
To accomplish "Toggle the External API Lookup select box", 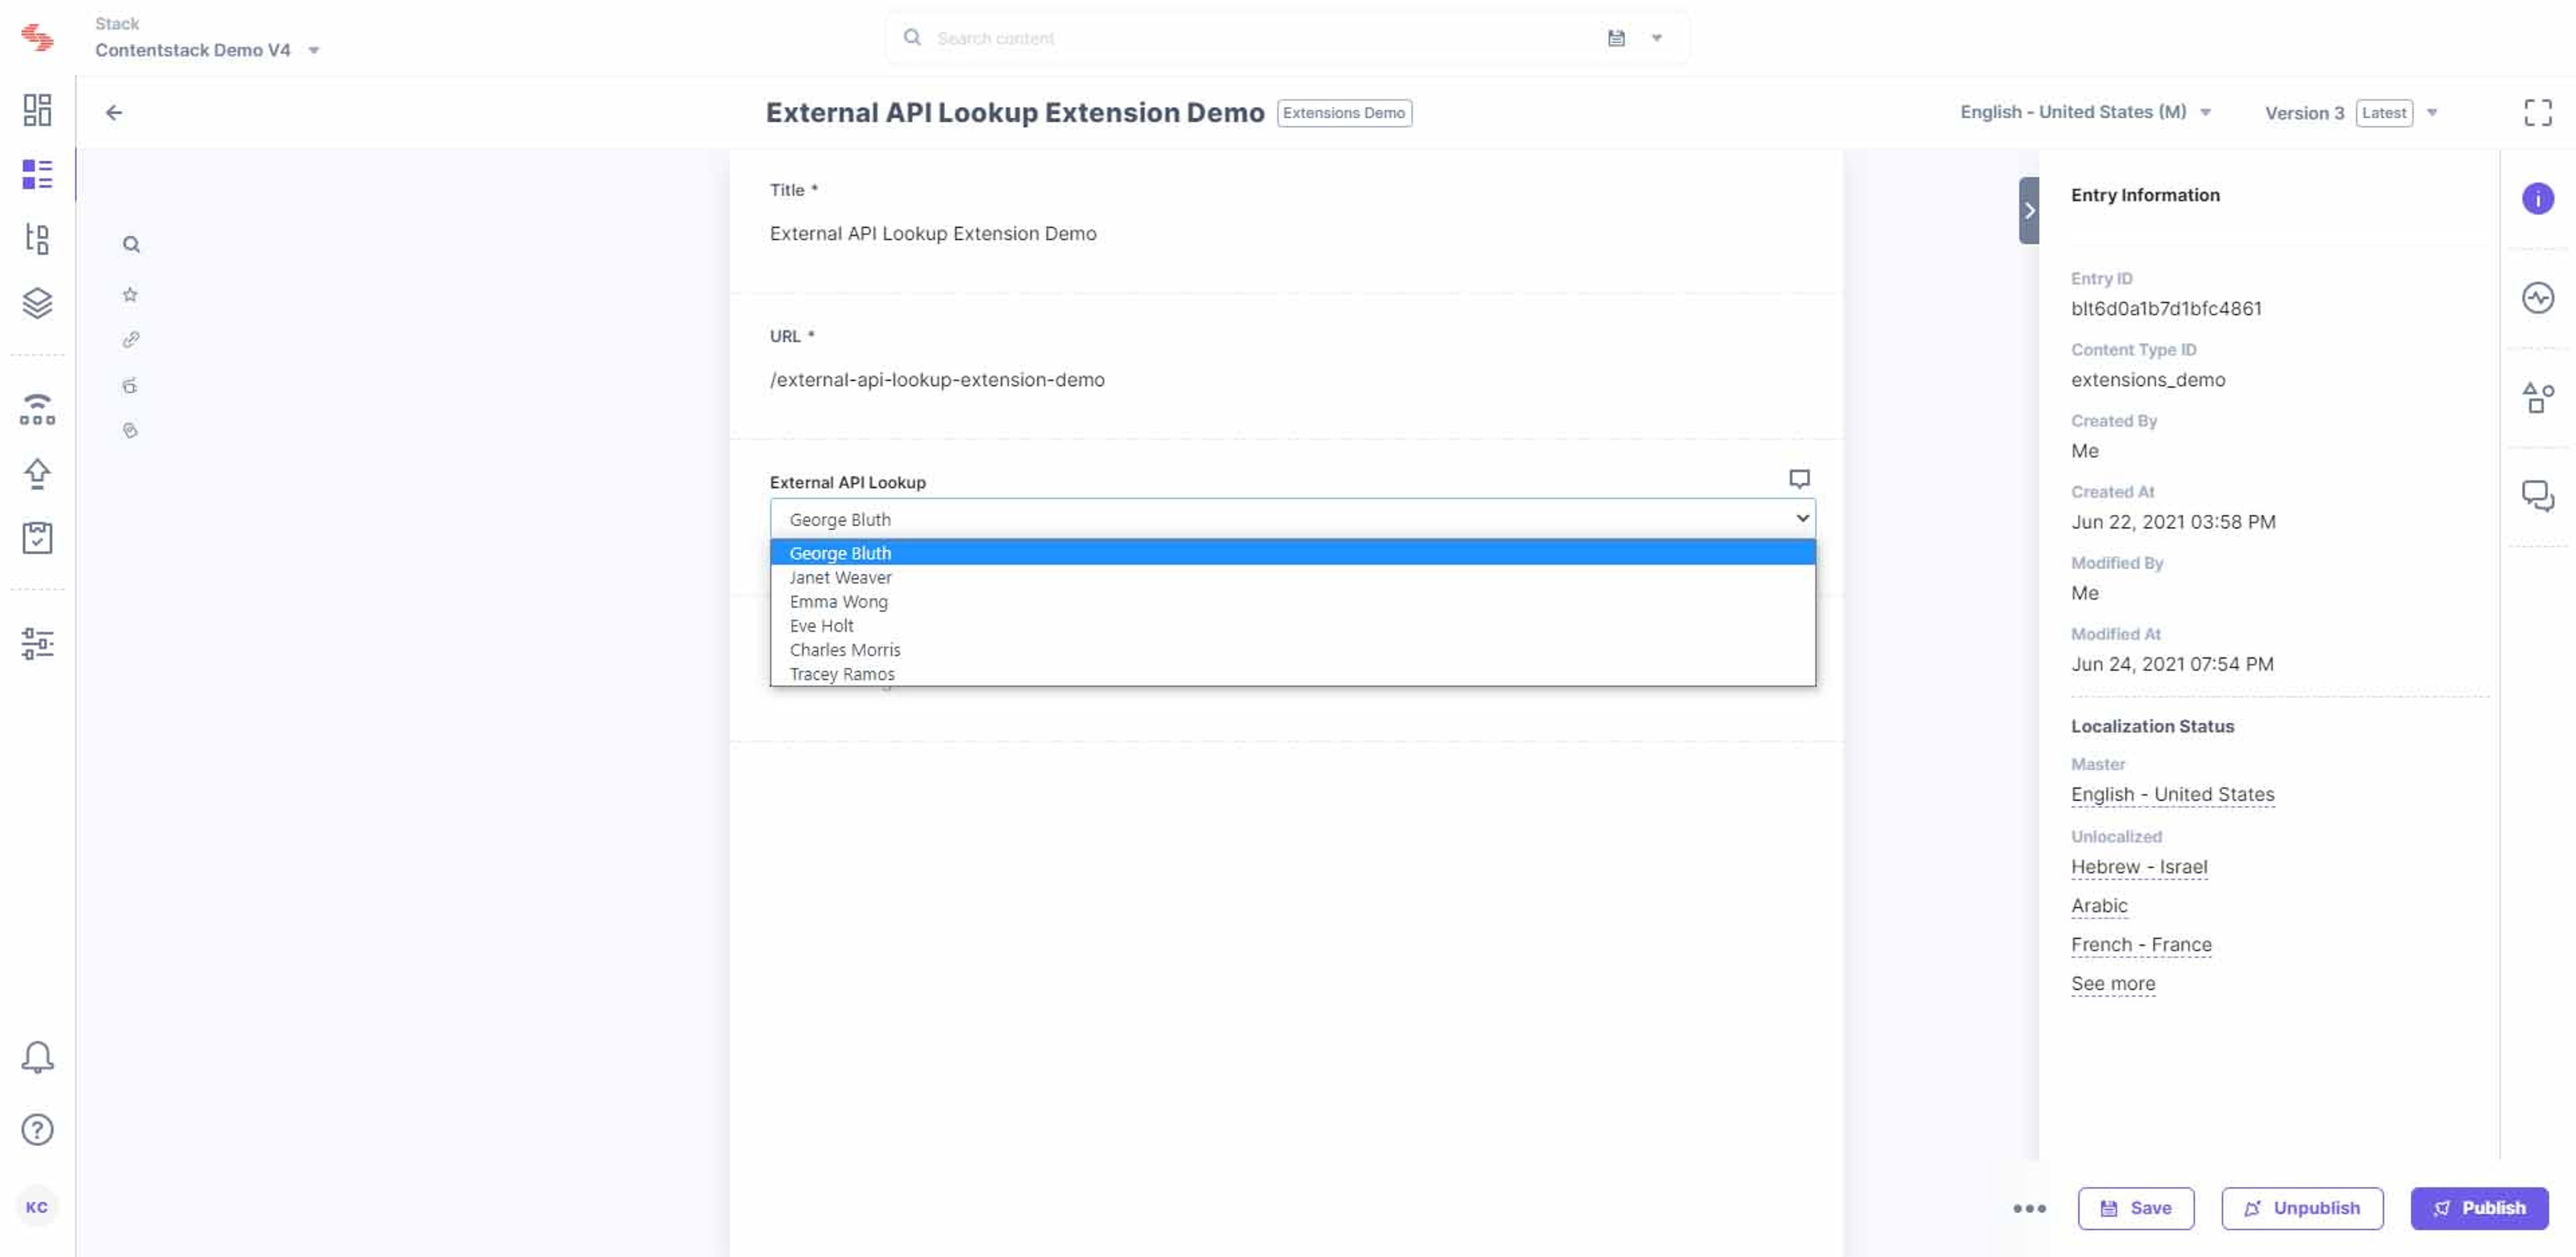I will 1292,519.
